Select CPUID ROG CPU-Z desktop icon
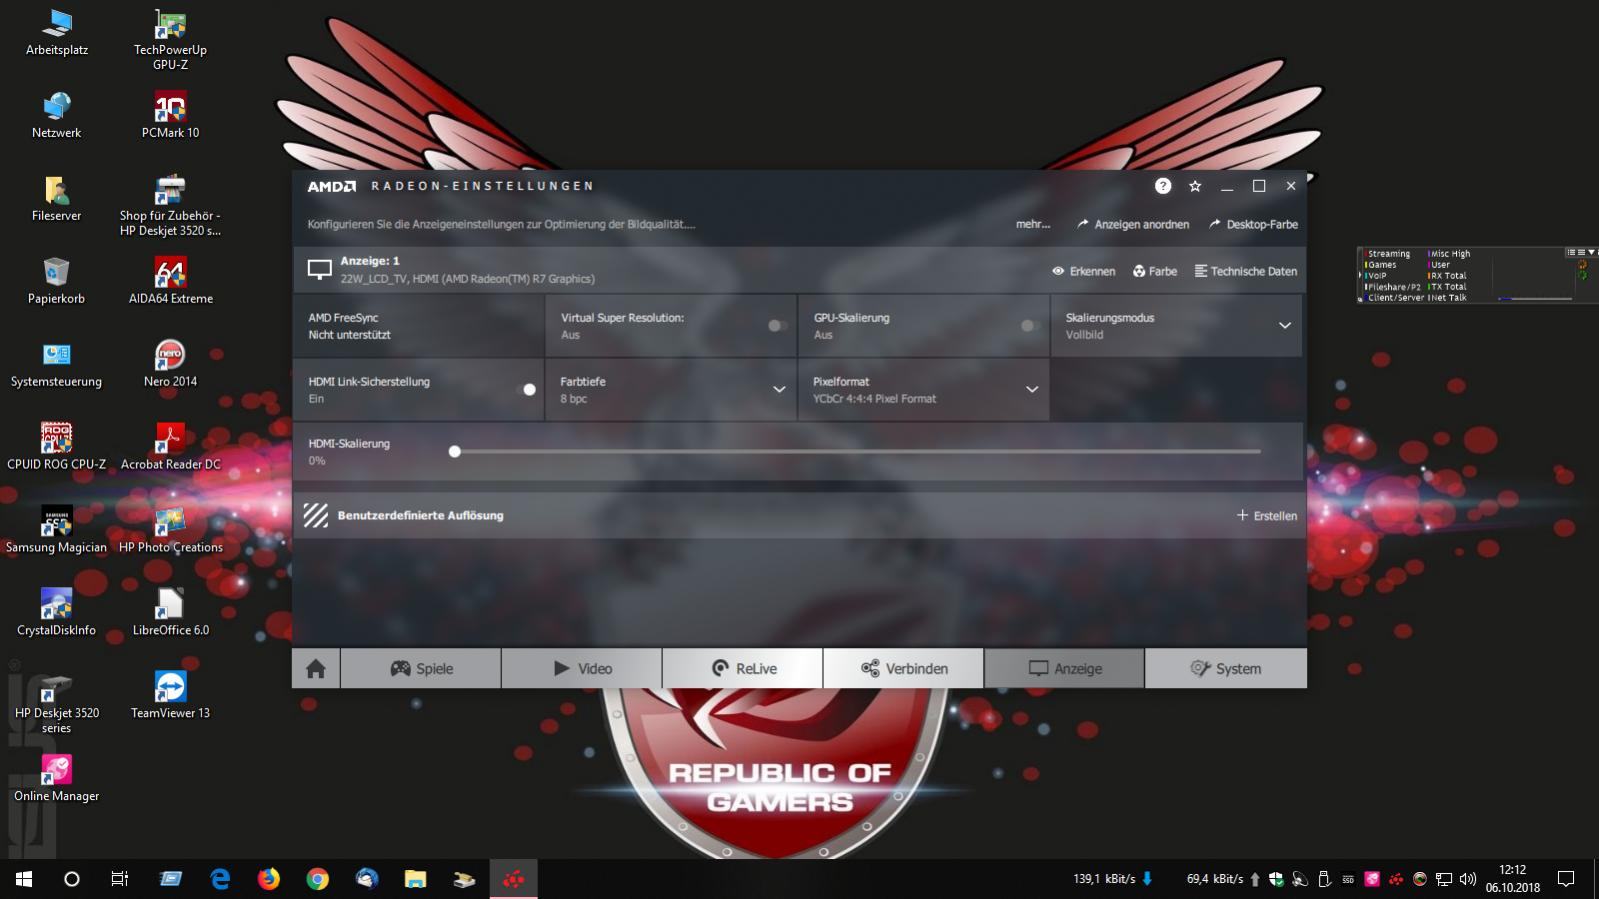The height and width of the screenshot is (899, 1599). click(57, 446)
